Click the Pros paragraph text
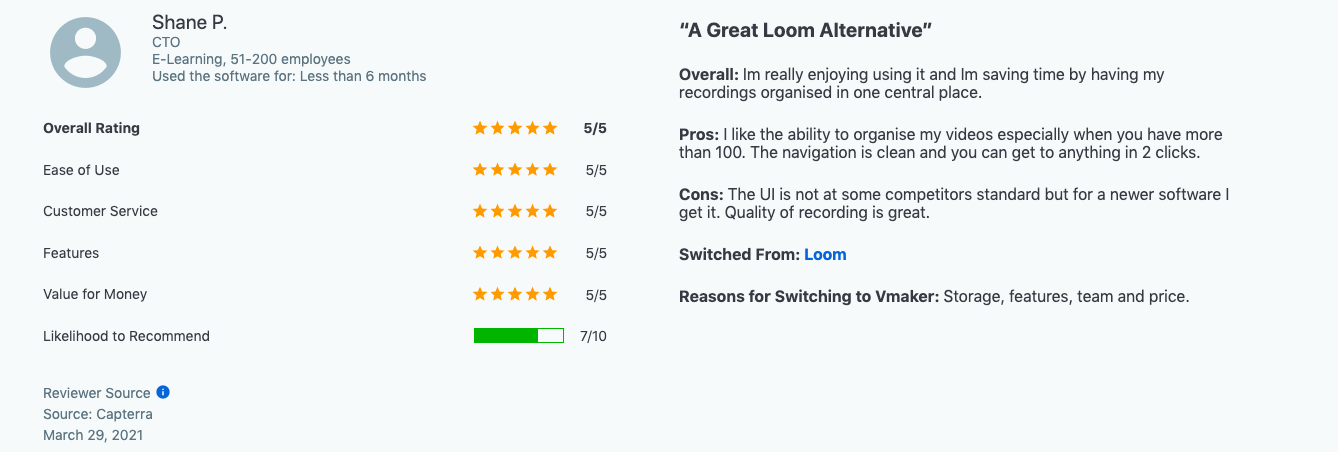The image size is (1338, 452). (x=950, y=143)
